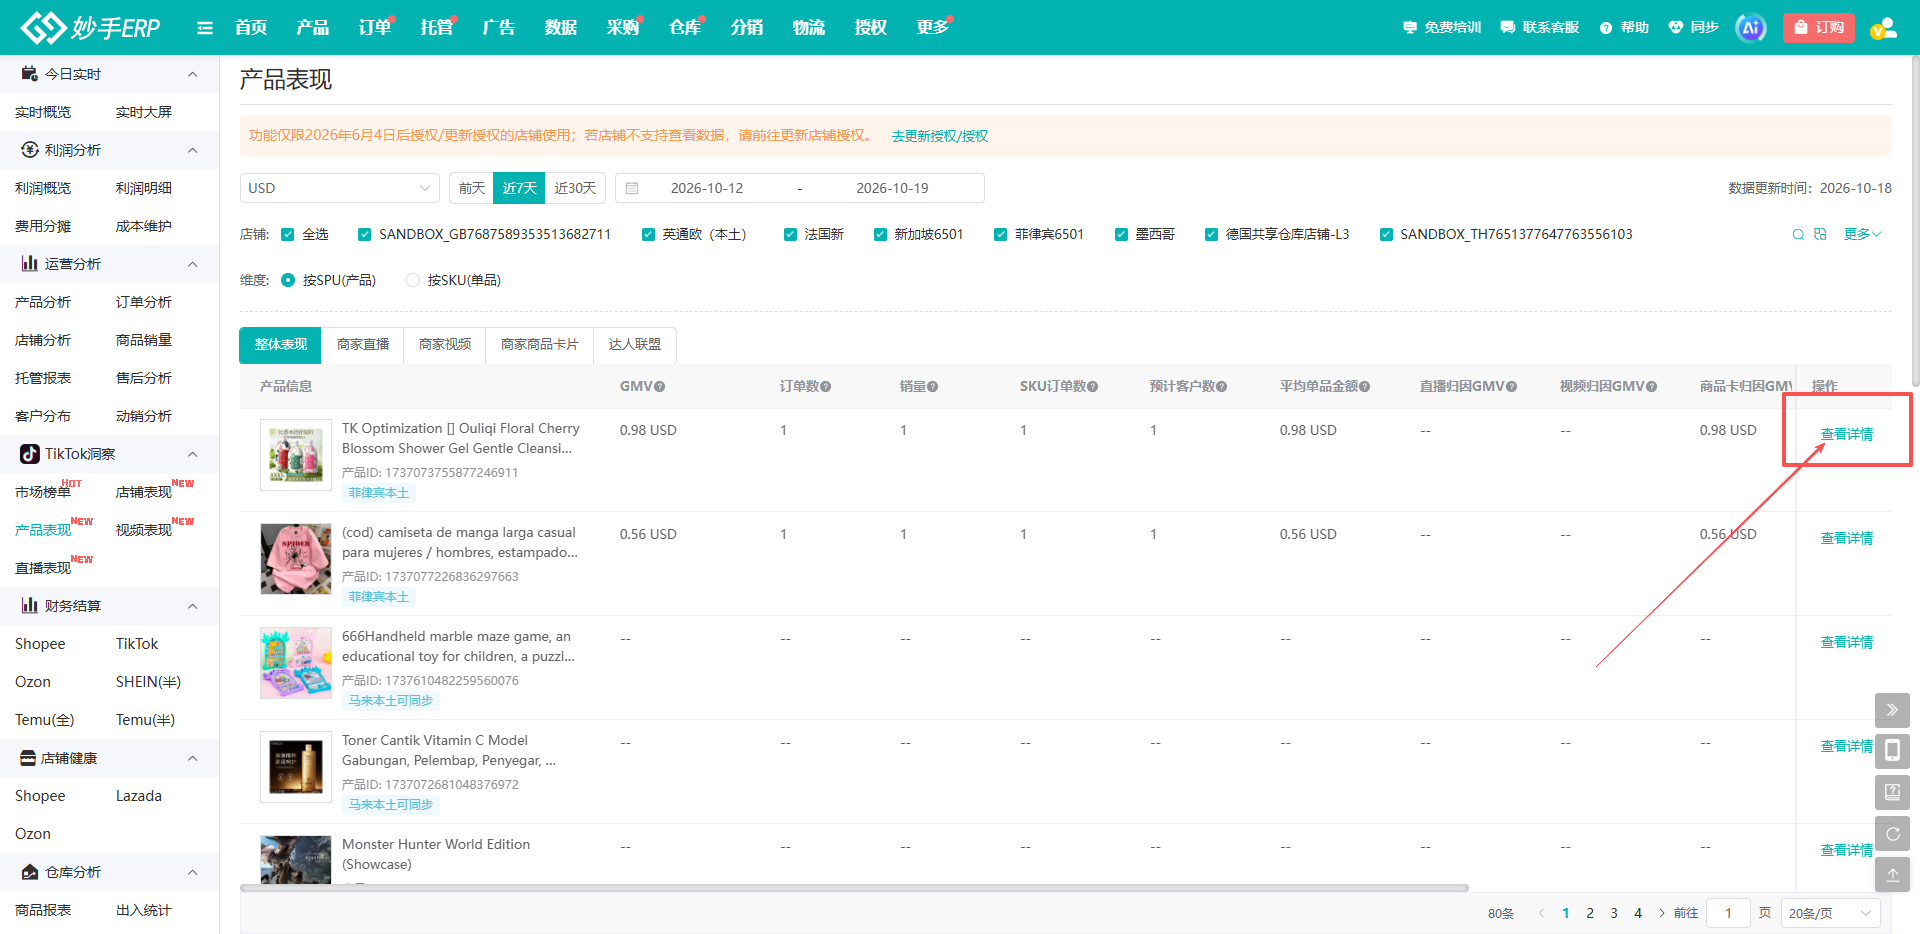The image size is (1920, 934).
Task: Click the 去更新授权/授权 link
Action: click(940, 136)
